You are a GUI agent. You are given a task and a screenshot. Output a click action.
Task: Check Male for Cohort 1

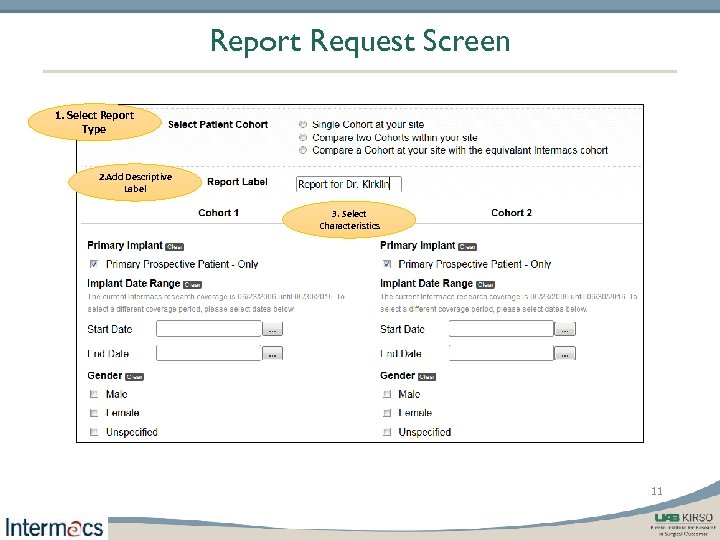click(94, 394)
